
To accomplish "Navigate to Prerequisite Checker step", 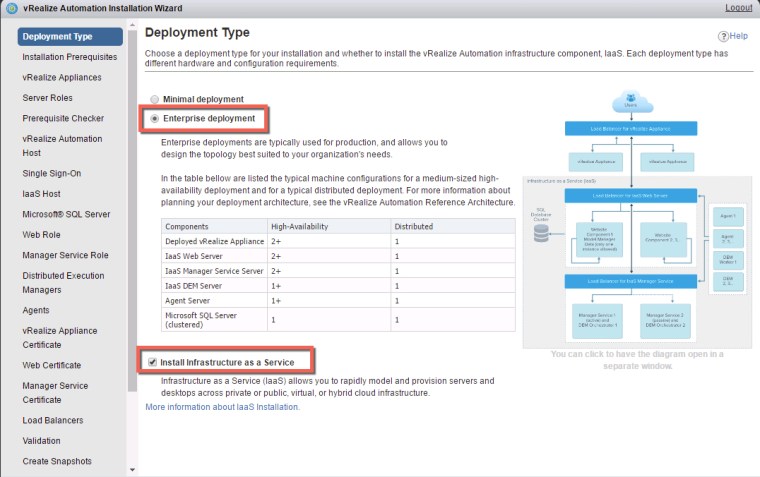I will (63, 119).
